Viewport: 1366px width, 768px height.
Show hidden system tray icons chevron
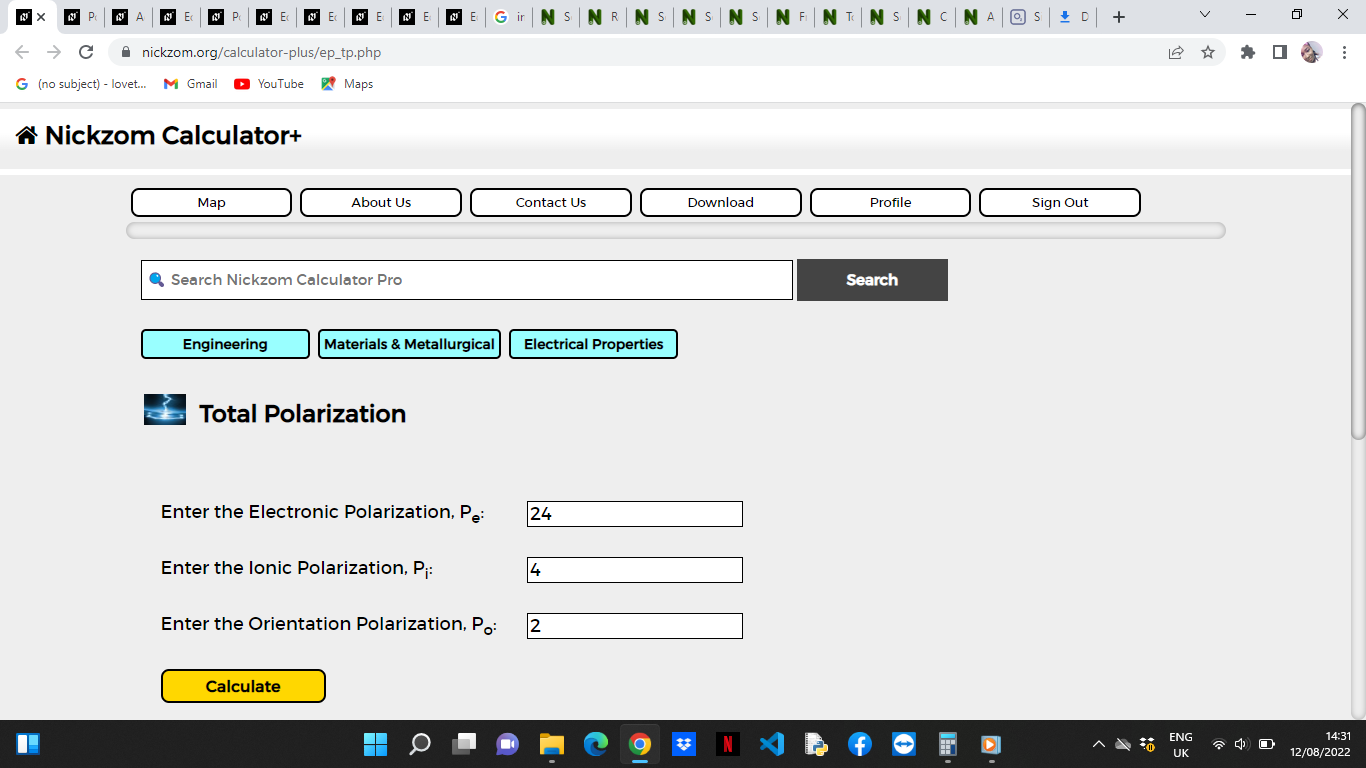click(1098, 744)
